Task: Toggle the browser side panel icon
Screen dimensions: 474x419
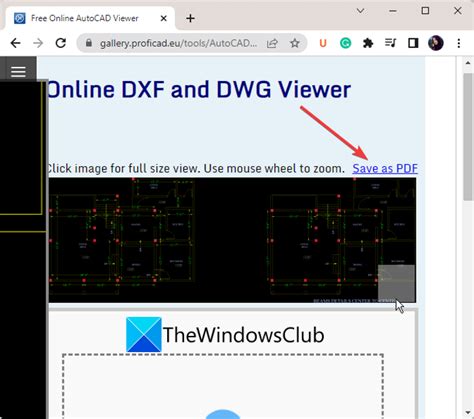Action: pyautogui.click(x=413, y=43)
